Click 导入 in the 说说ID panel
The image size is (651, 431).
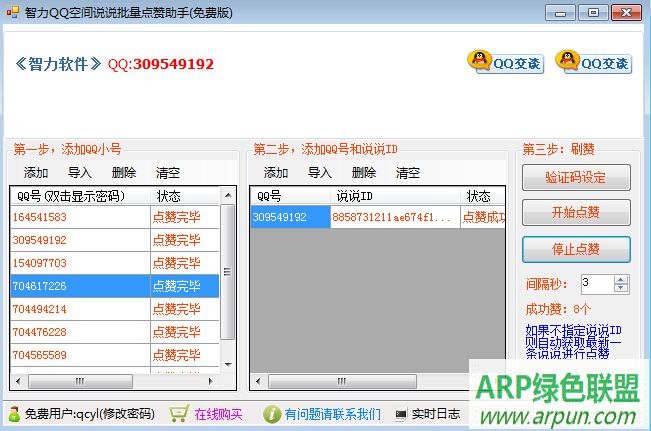[x=320, y=173]
